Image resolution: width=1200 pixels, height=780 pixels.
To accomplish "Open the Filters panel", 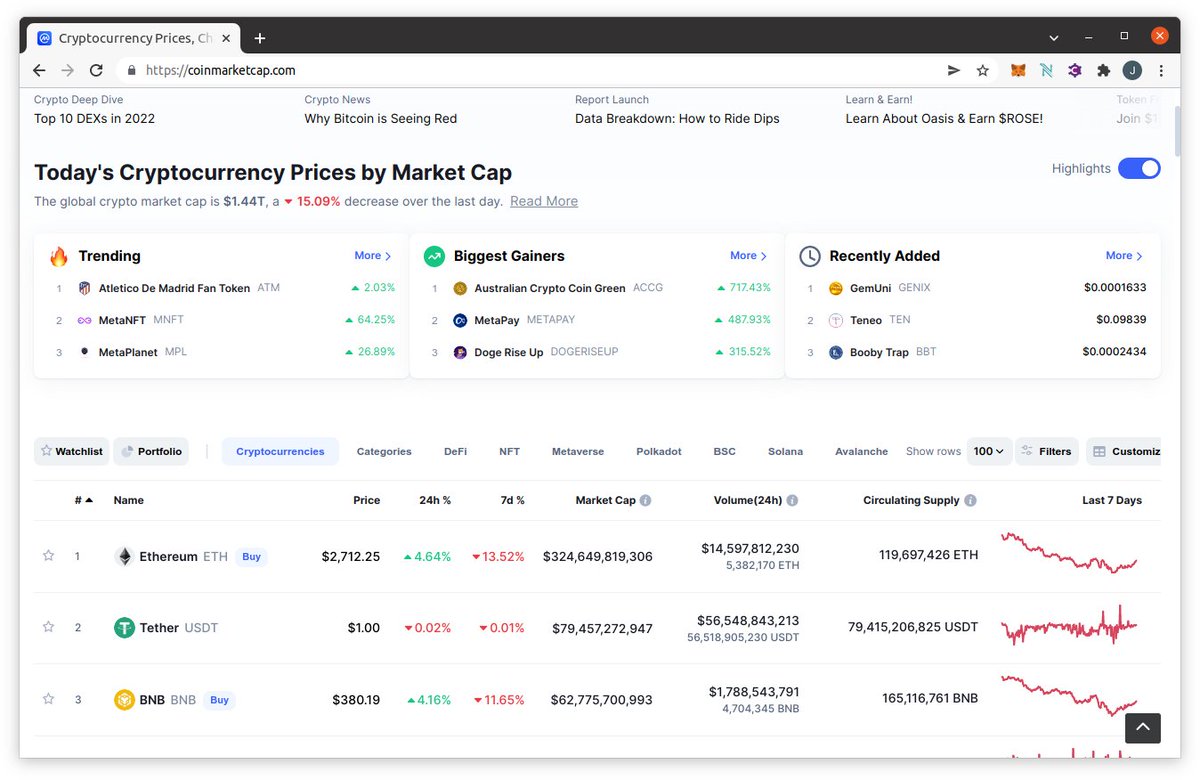I will 1047,451.
